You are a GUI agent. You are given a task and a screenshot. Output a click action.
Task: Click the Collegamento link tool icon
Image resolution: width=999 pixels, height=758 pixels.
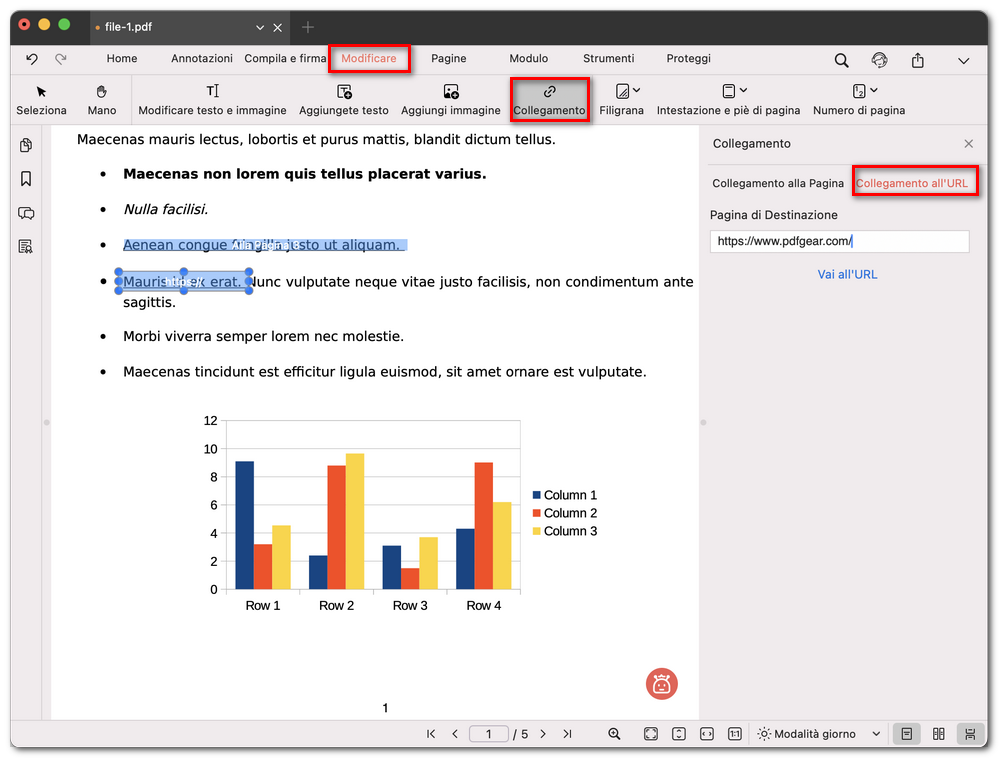pos(549,92)
